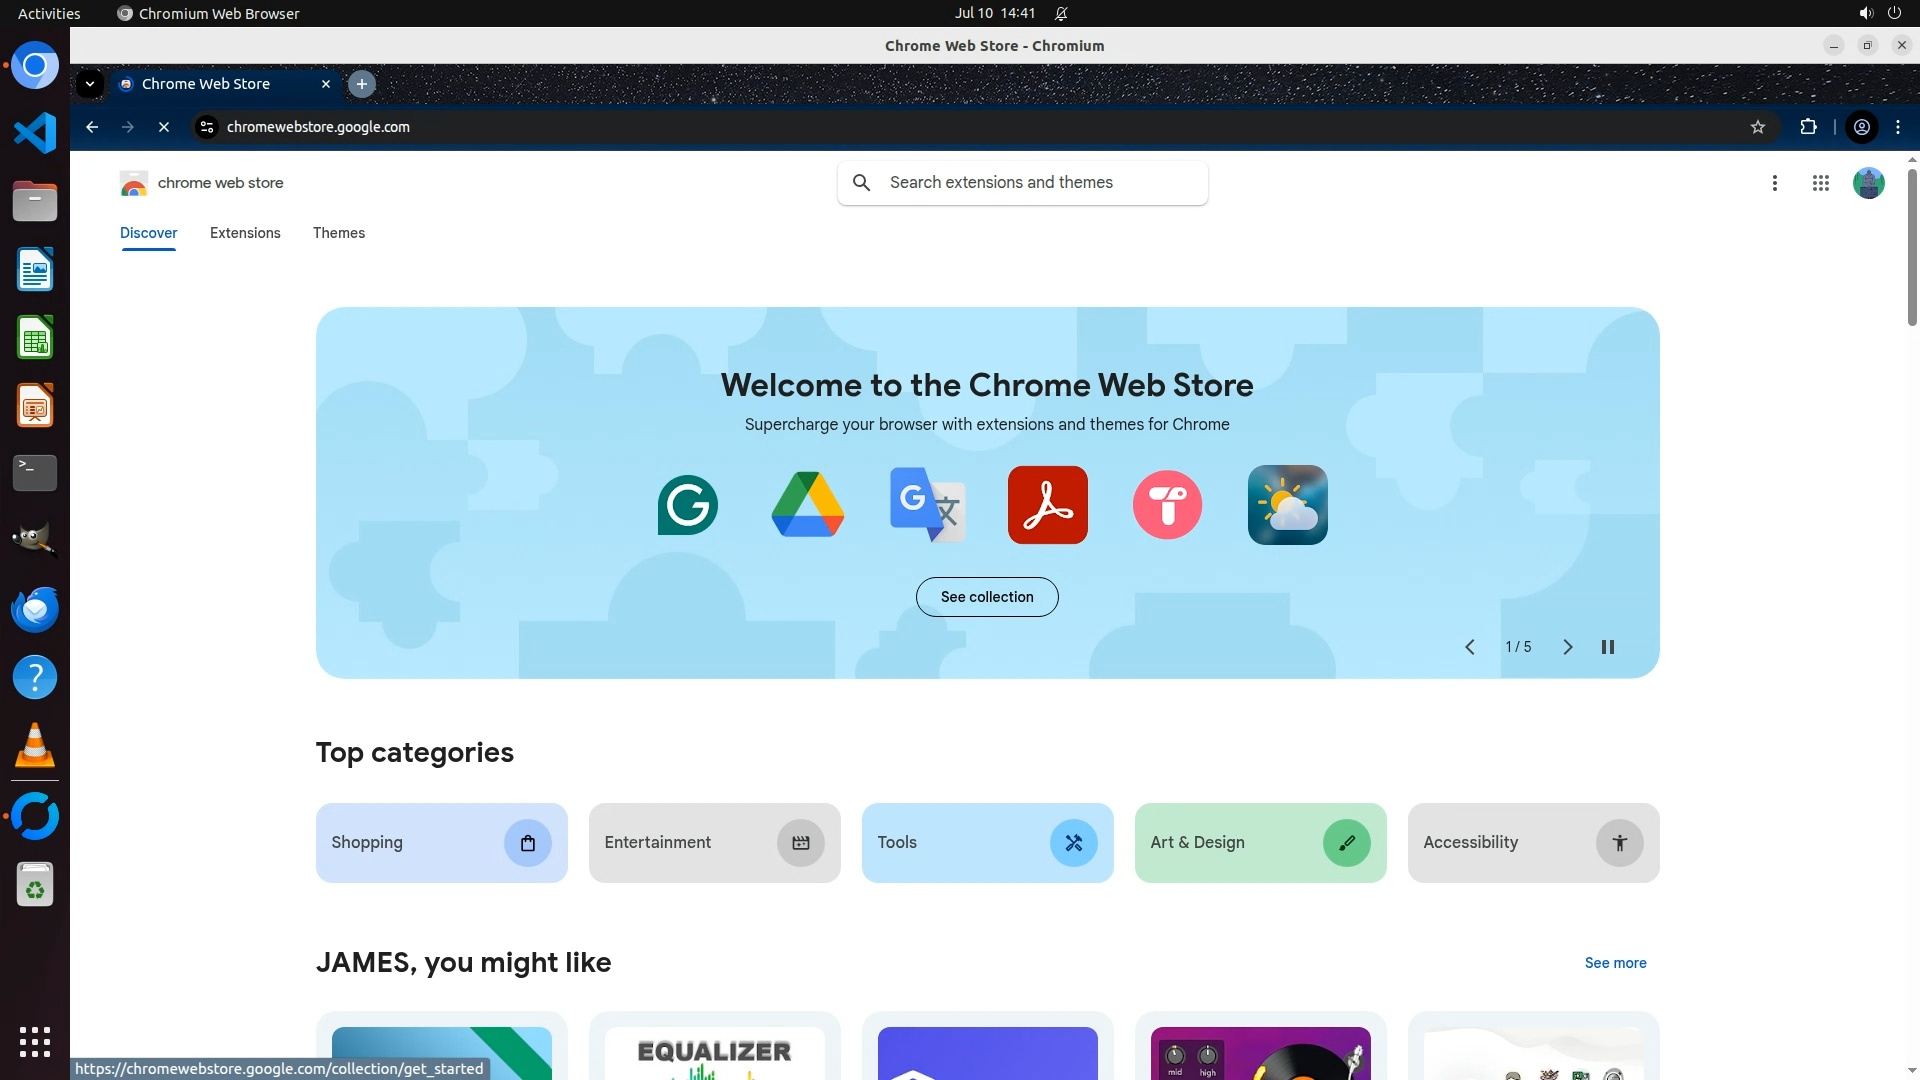Open the browser Extensions puzzle icon
Screen dimensions: 1920x1080
click(x=1808, y=127)
